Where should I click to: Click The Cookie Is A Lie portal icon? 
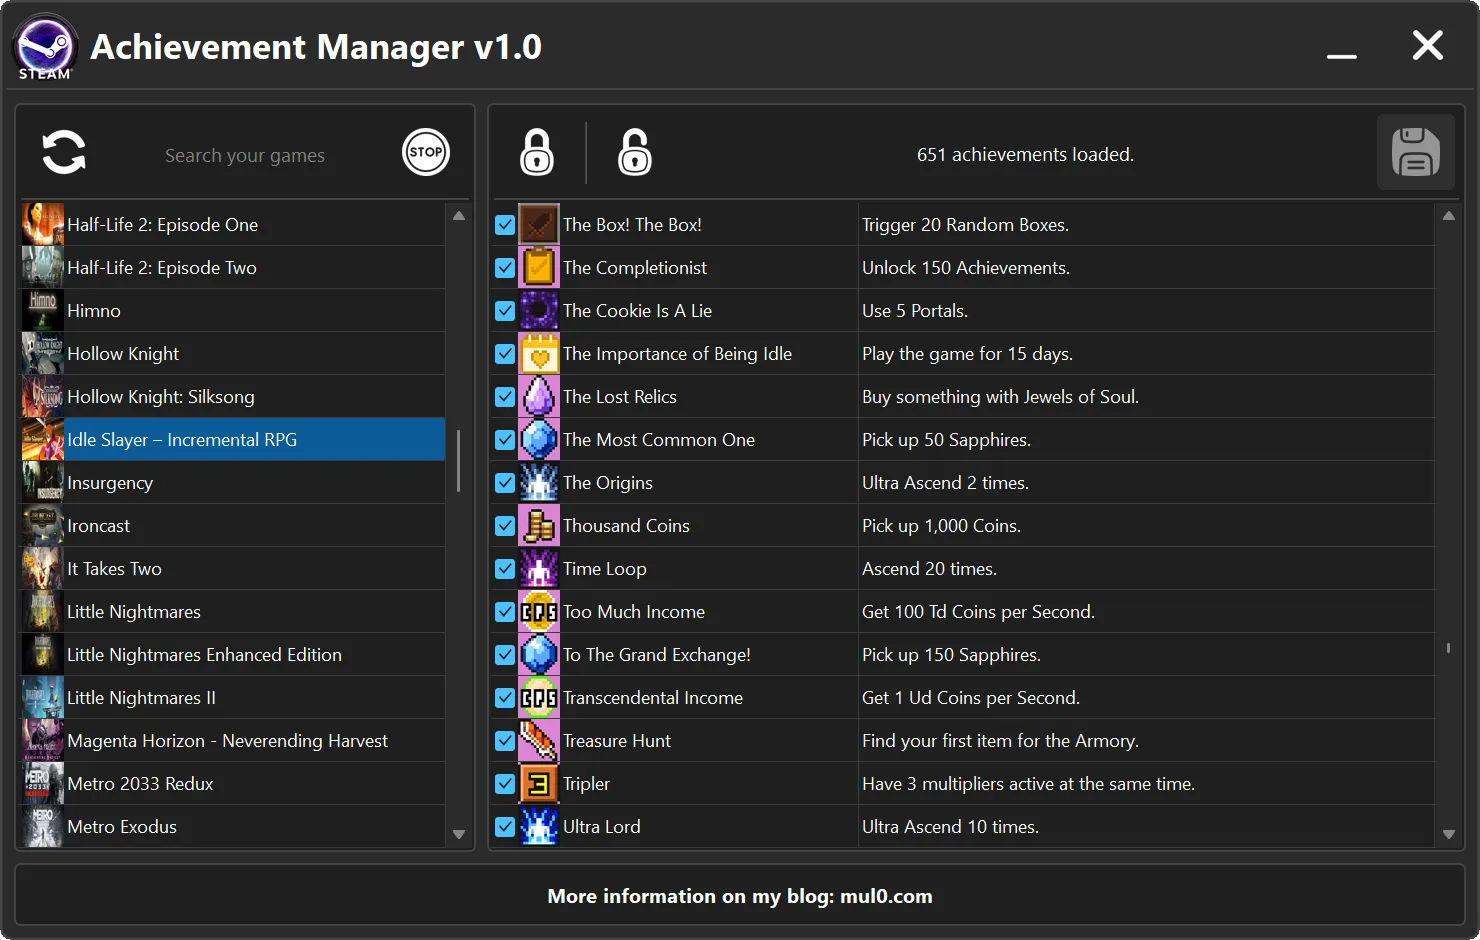[539, 311]
